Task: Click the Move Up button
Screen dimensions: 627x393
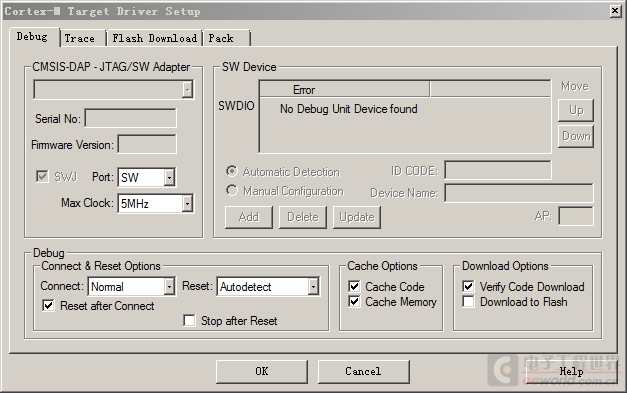Action: 576,110
